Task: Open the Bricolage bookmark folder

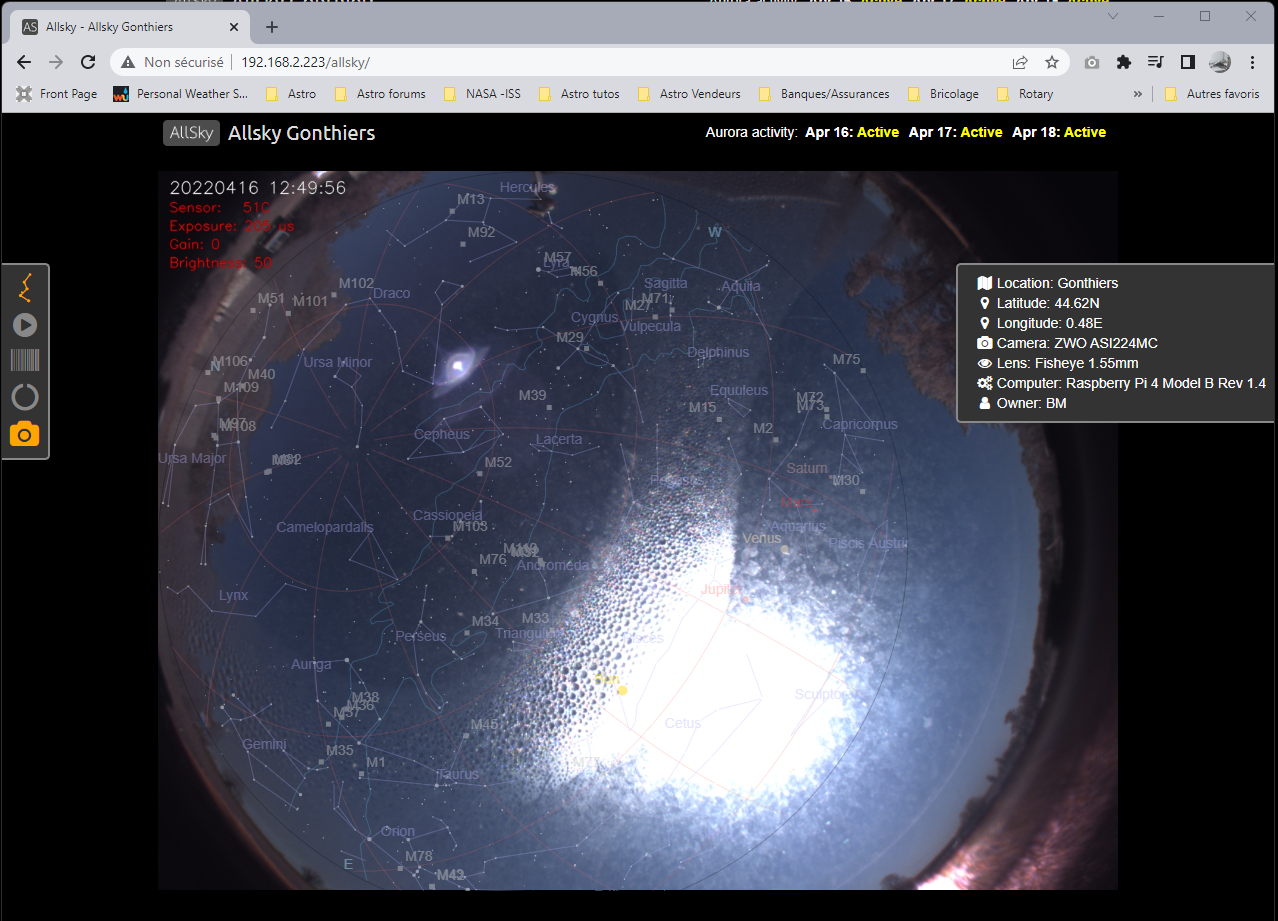Action: [x=943, y=94]
